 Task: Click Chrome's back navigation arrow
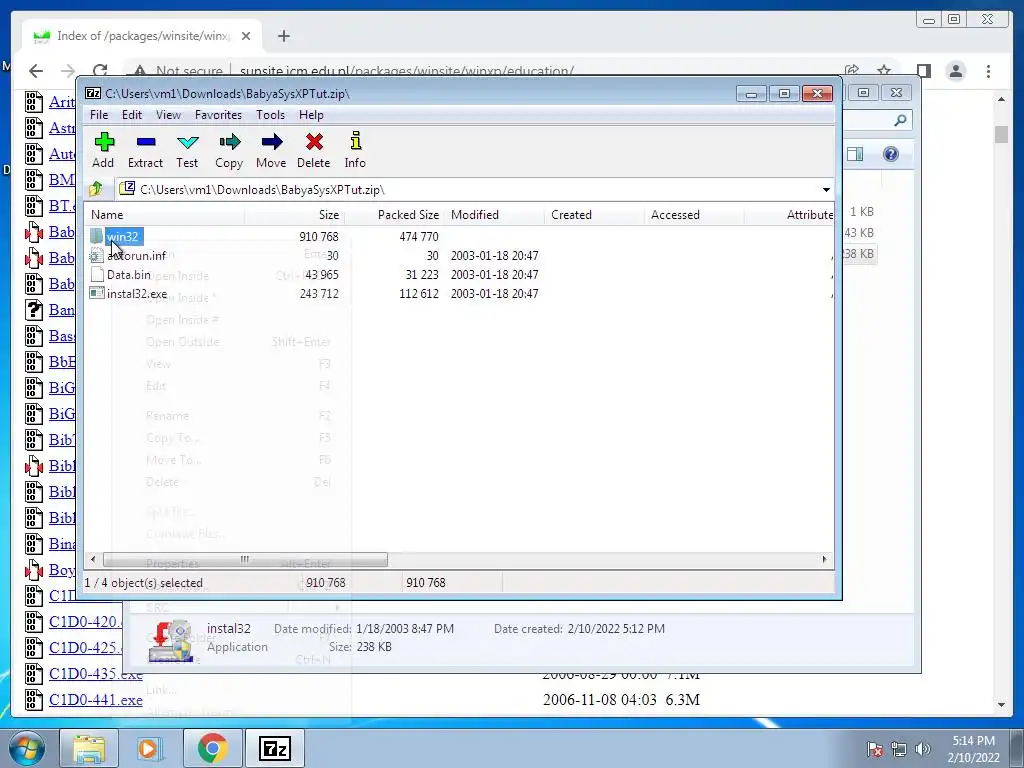coord(36,71)
